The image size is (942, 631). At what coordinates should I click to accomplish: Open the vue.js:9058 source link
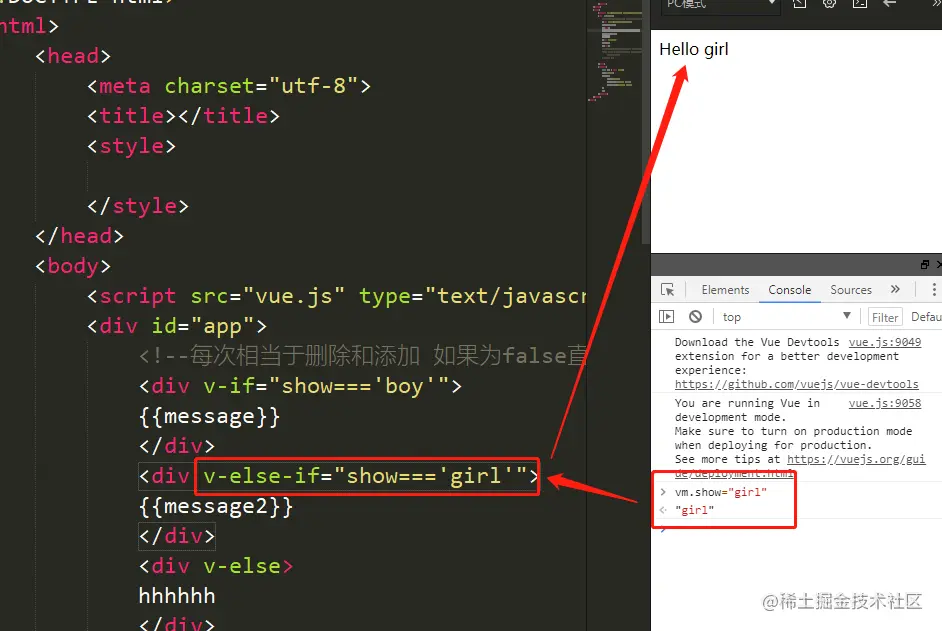click(884, 403)
